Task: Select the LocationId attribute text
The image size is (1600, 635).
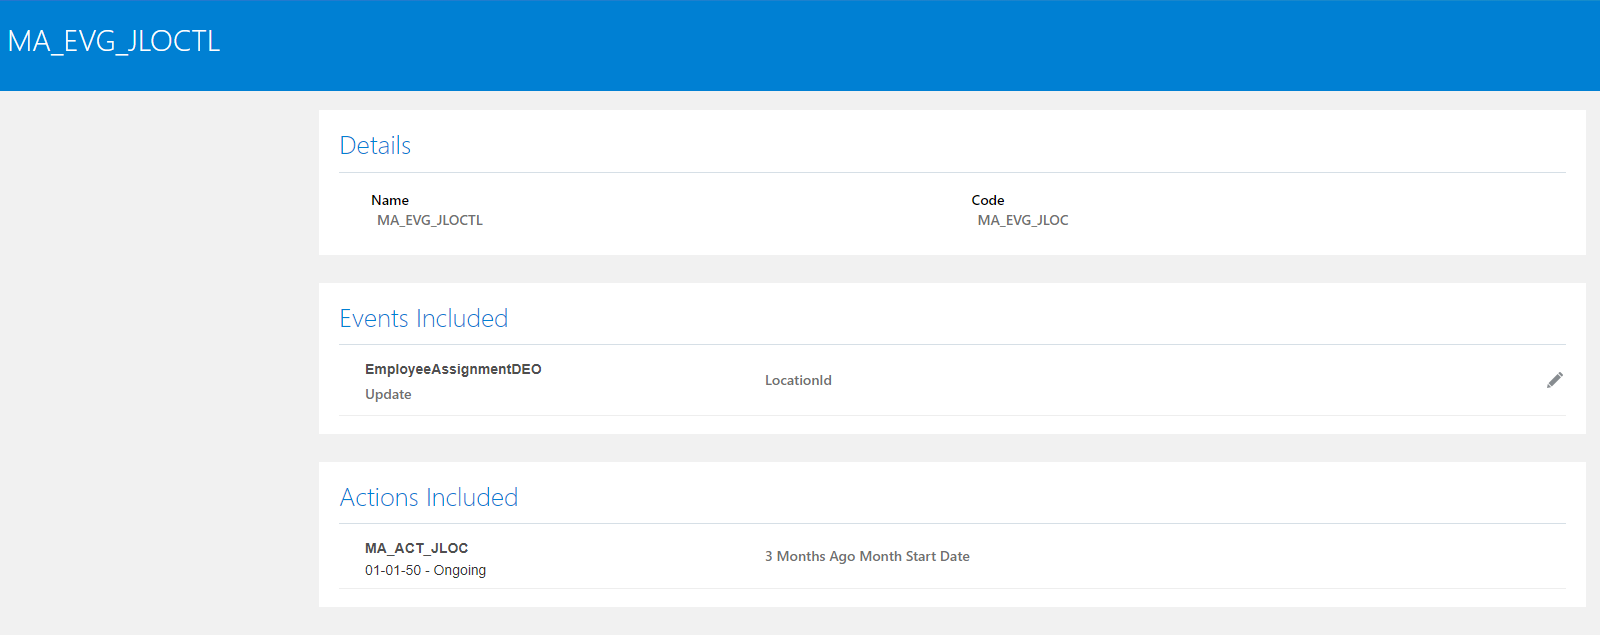Action: coord(798,380)
